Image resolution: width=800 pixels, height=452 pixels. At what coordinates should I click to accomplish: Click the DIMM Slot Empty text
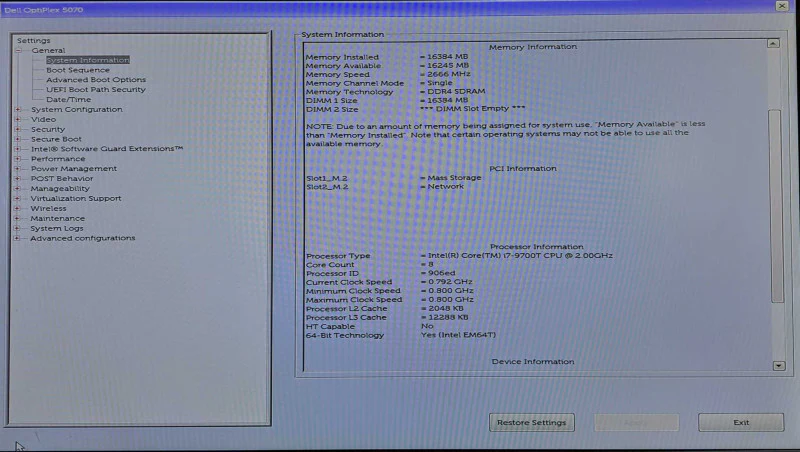coord(472,109)
